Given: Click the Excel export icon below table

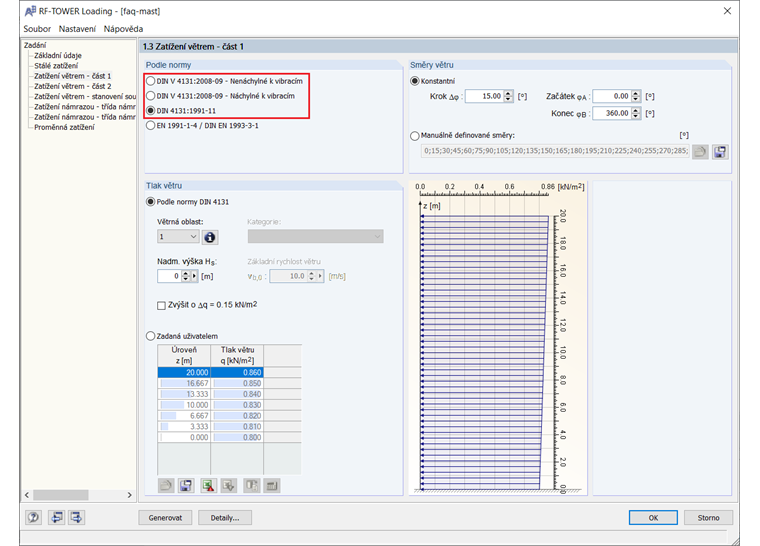Looking at the screenshot, I should click(x=208, y=485).
